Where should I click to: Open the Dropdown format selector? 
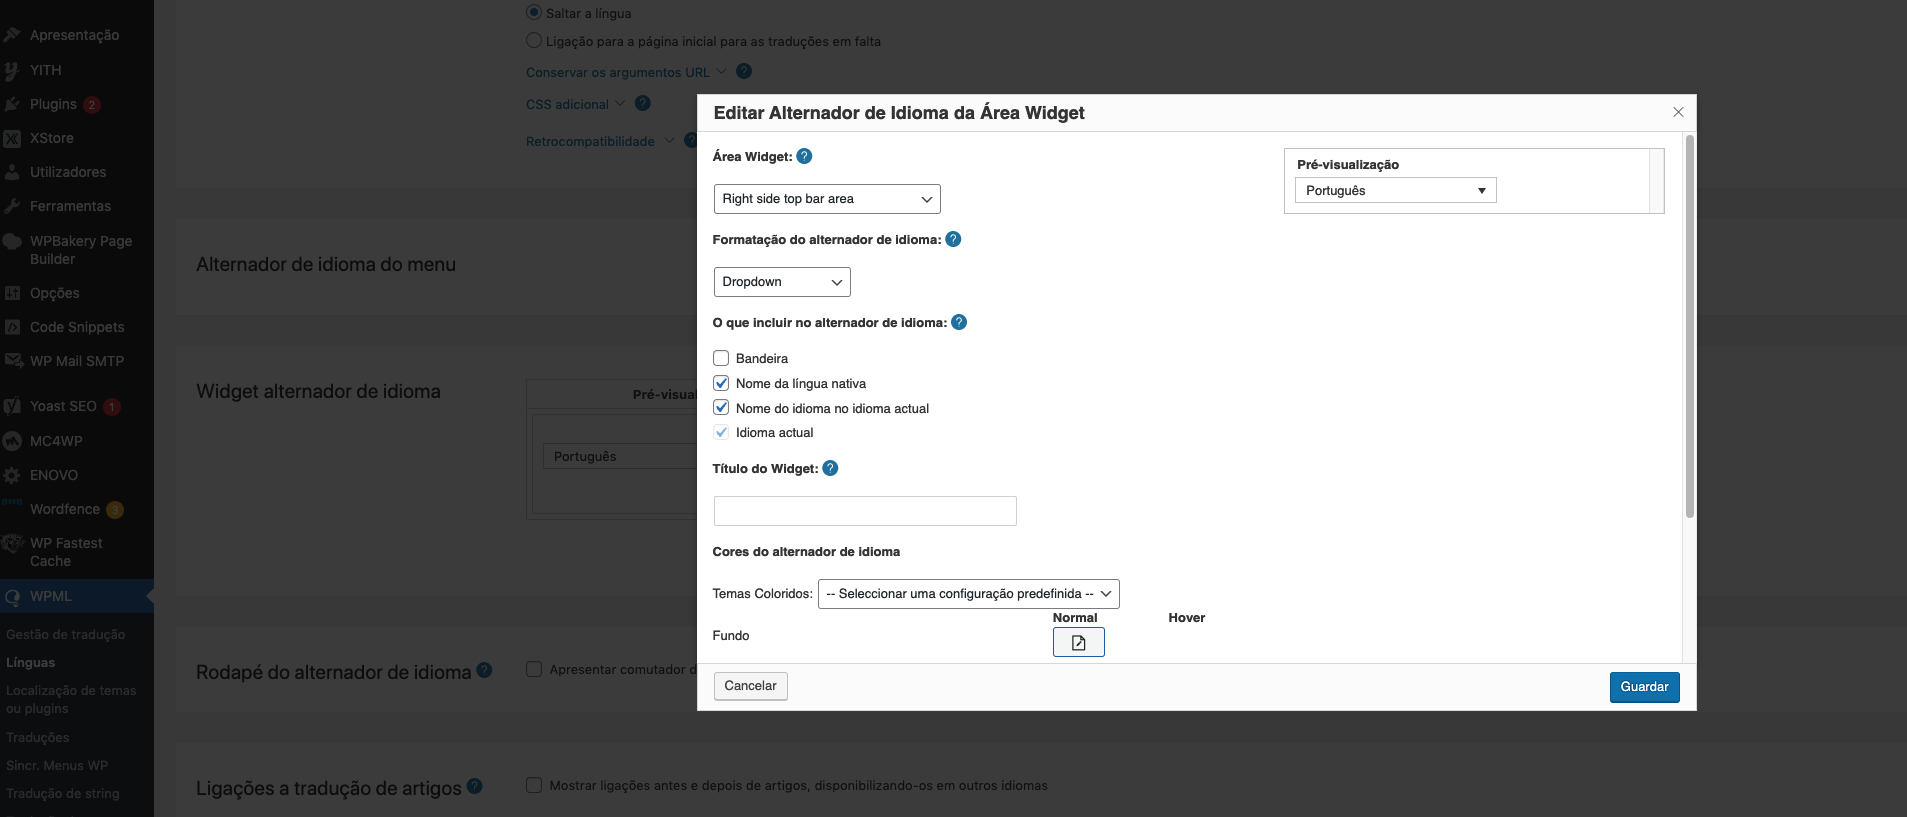point(782,282)
